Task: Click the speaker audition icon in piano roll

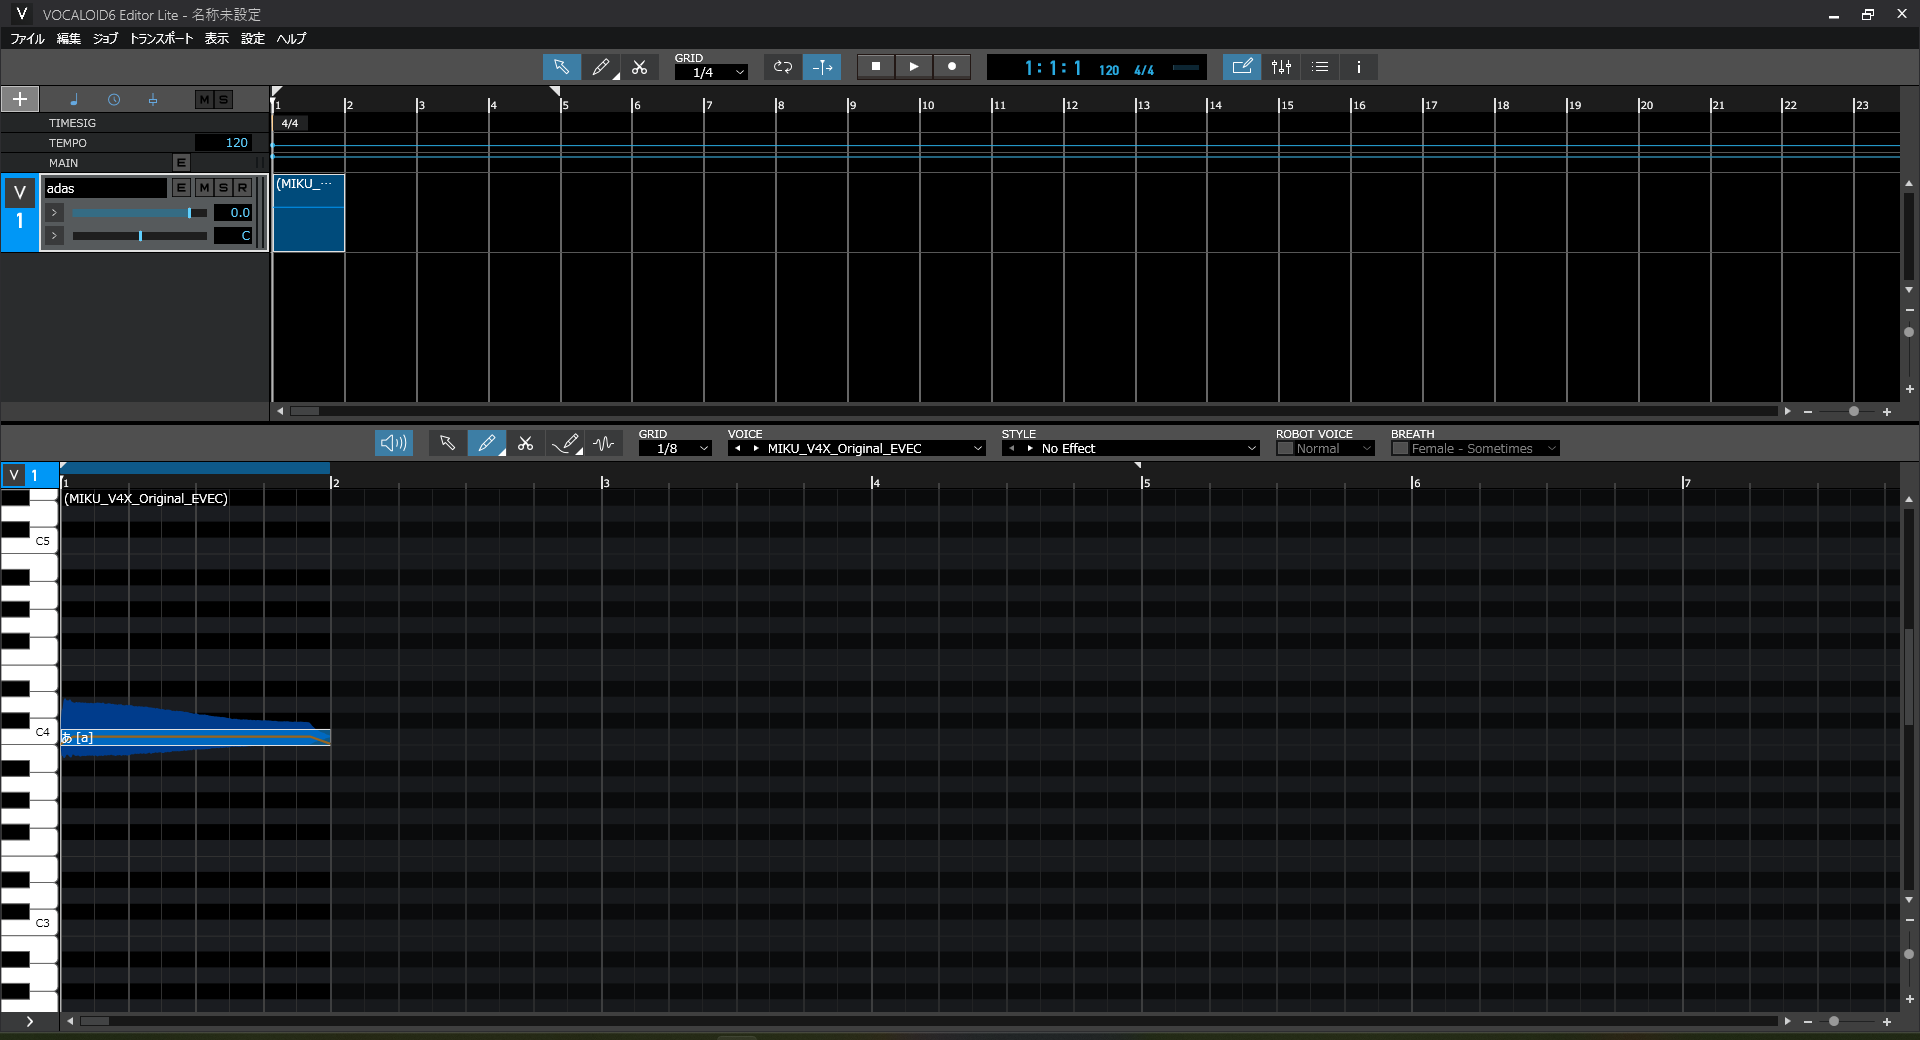Action: click(x=393, y=443)
